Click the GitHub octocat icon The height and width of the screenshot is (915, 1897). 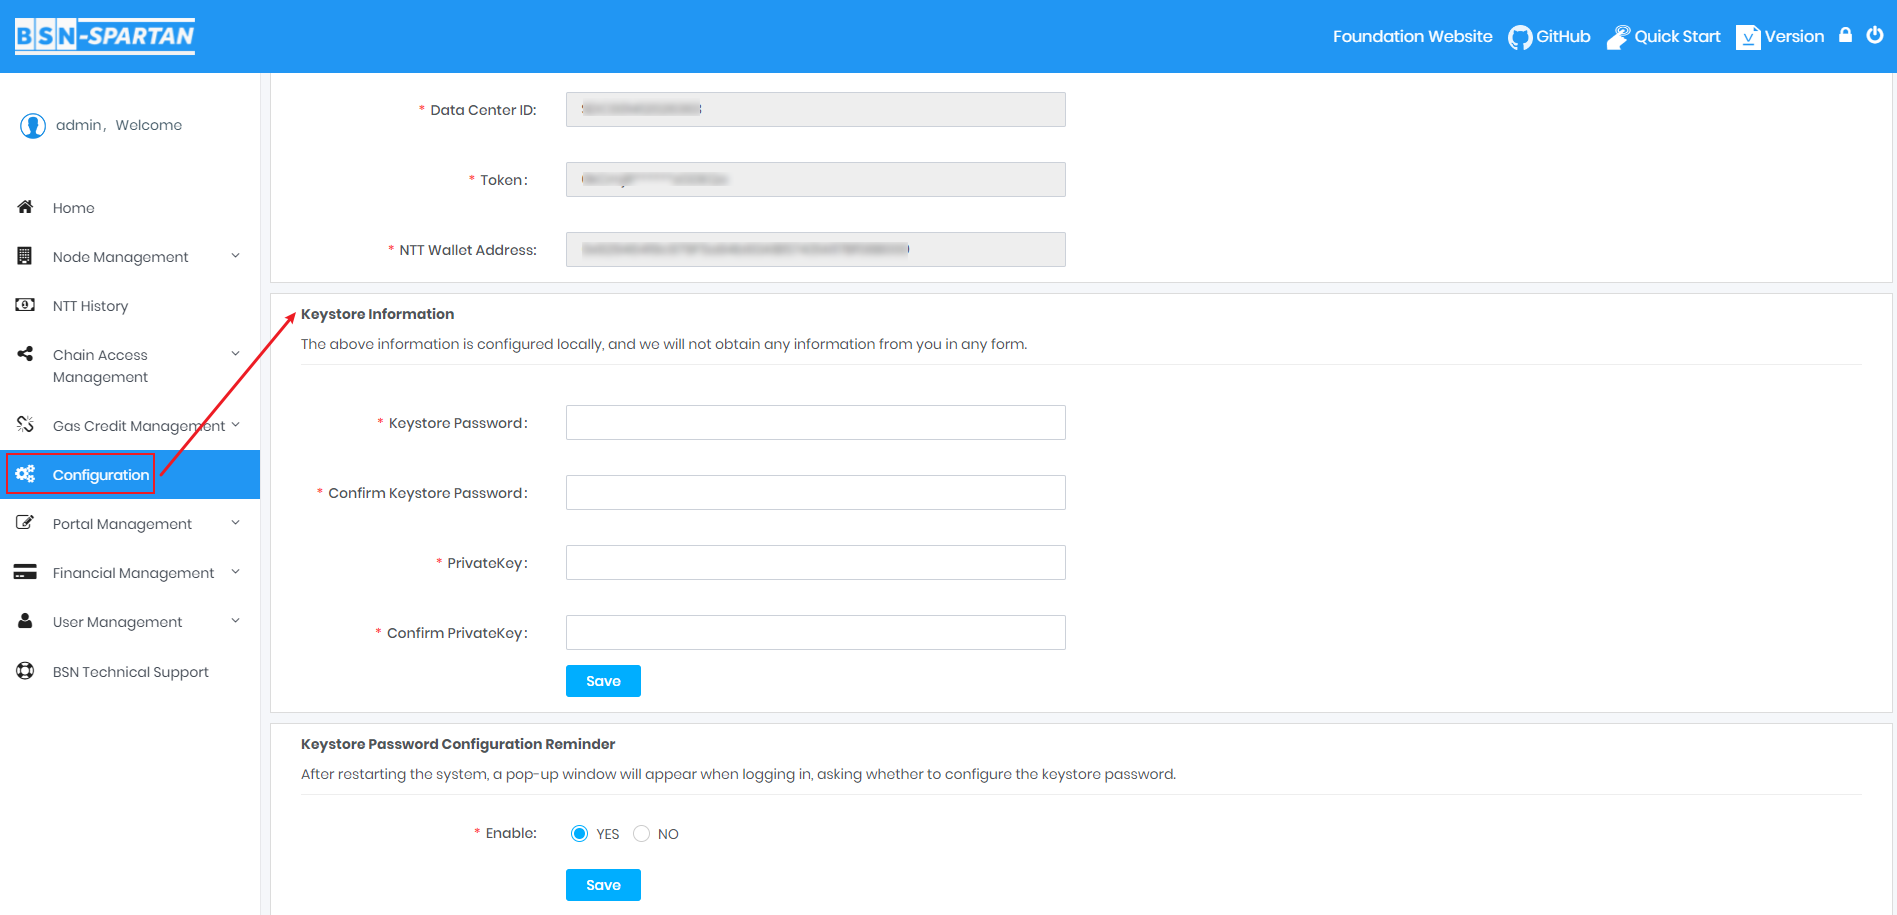[x=1520, y=37]
